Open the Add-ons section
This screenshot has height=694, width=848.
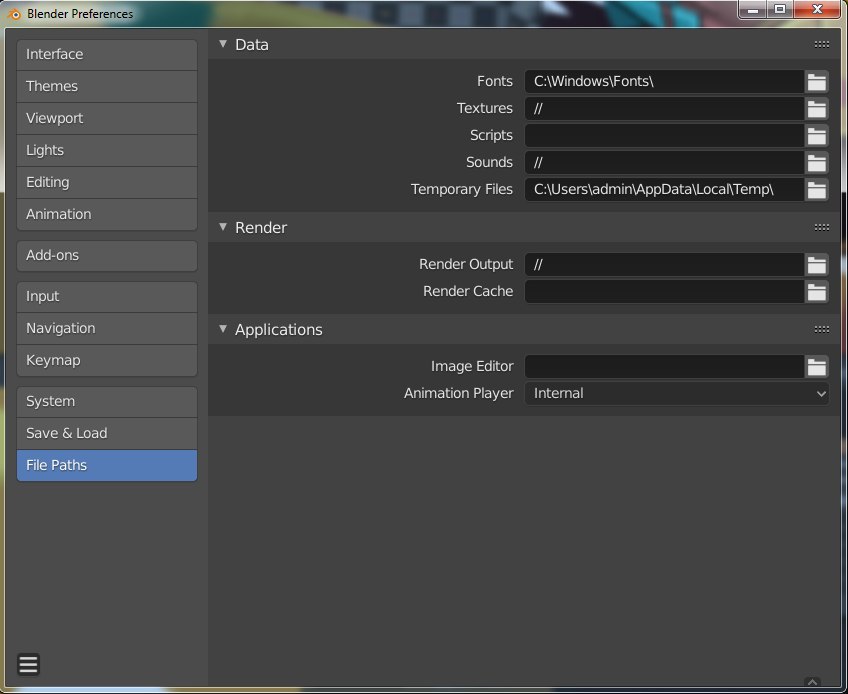coord(107,255)
